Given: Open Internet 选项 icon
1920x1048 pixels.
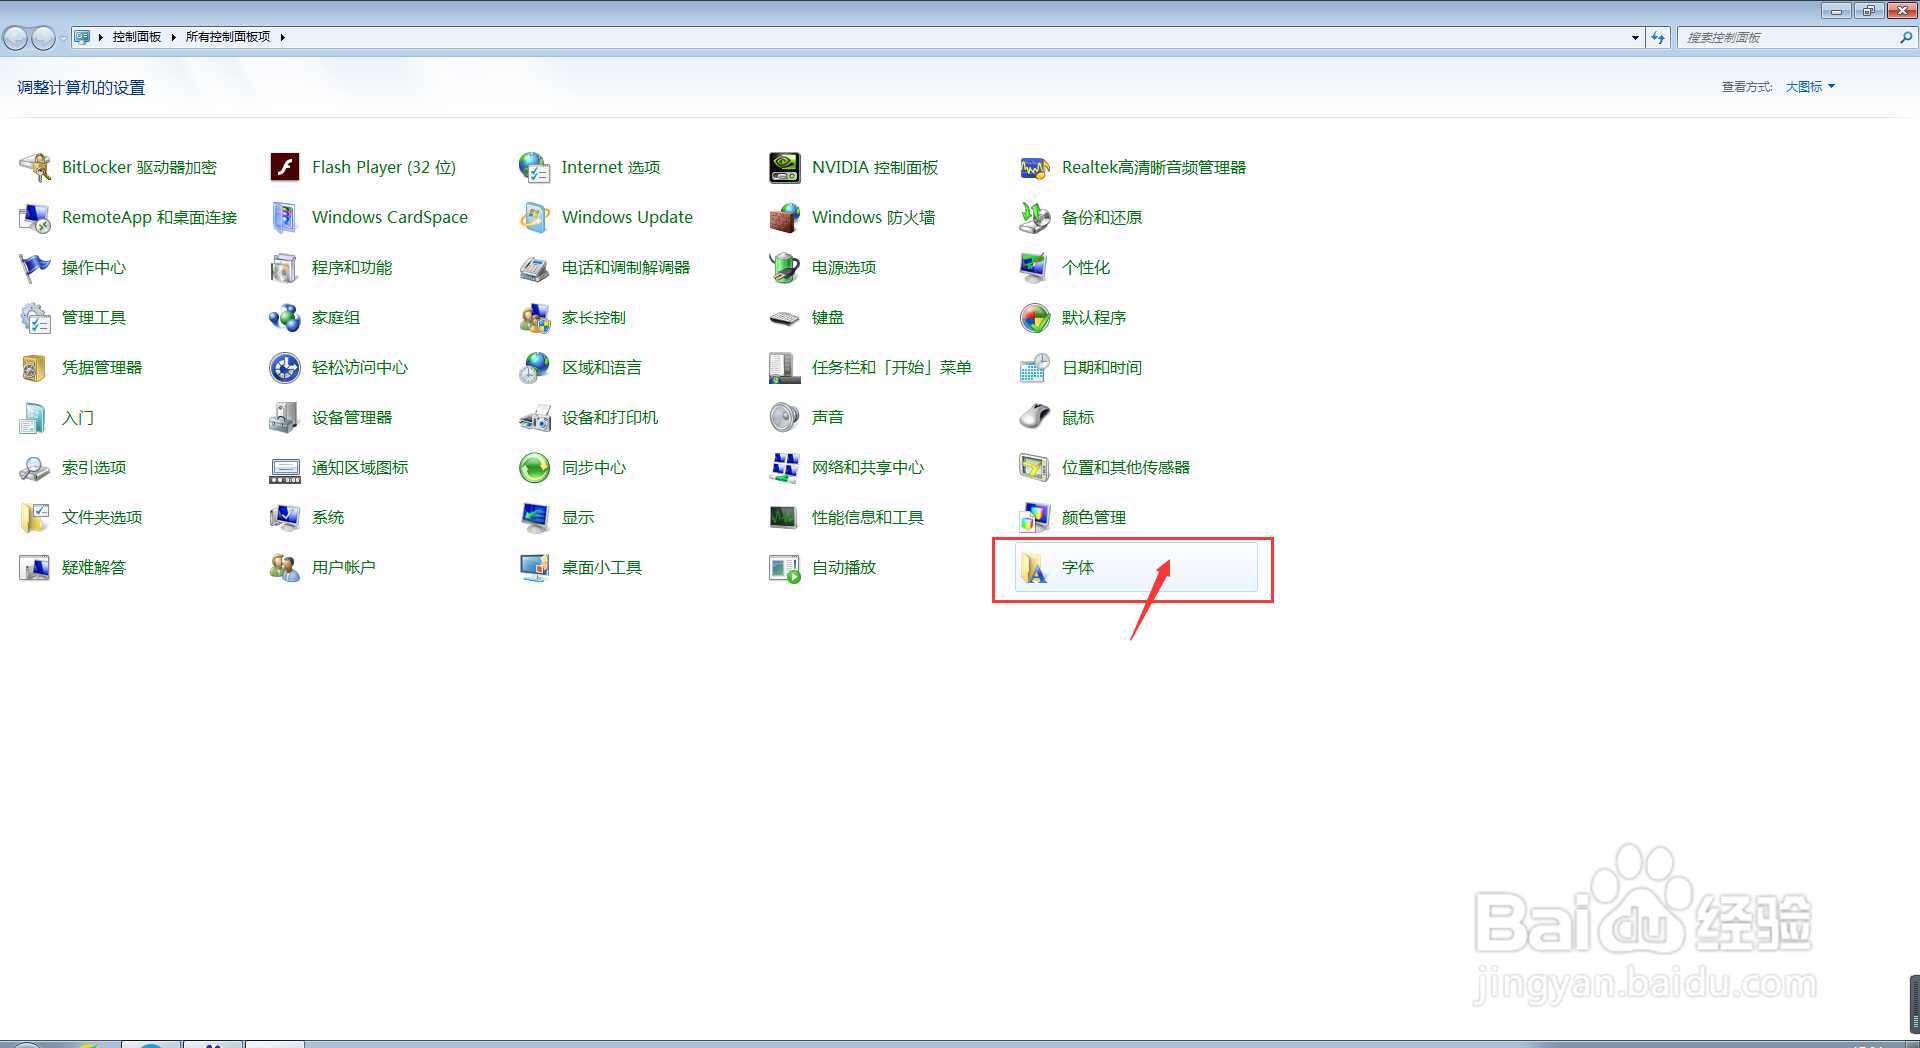Looking at the screenshot, I should tap(535, 167).
